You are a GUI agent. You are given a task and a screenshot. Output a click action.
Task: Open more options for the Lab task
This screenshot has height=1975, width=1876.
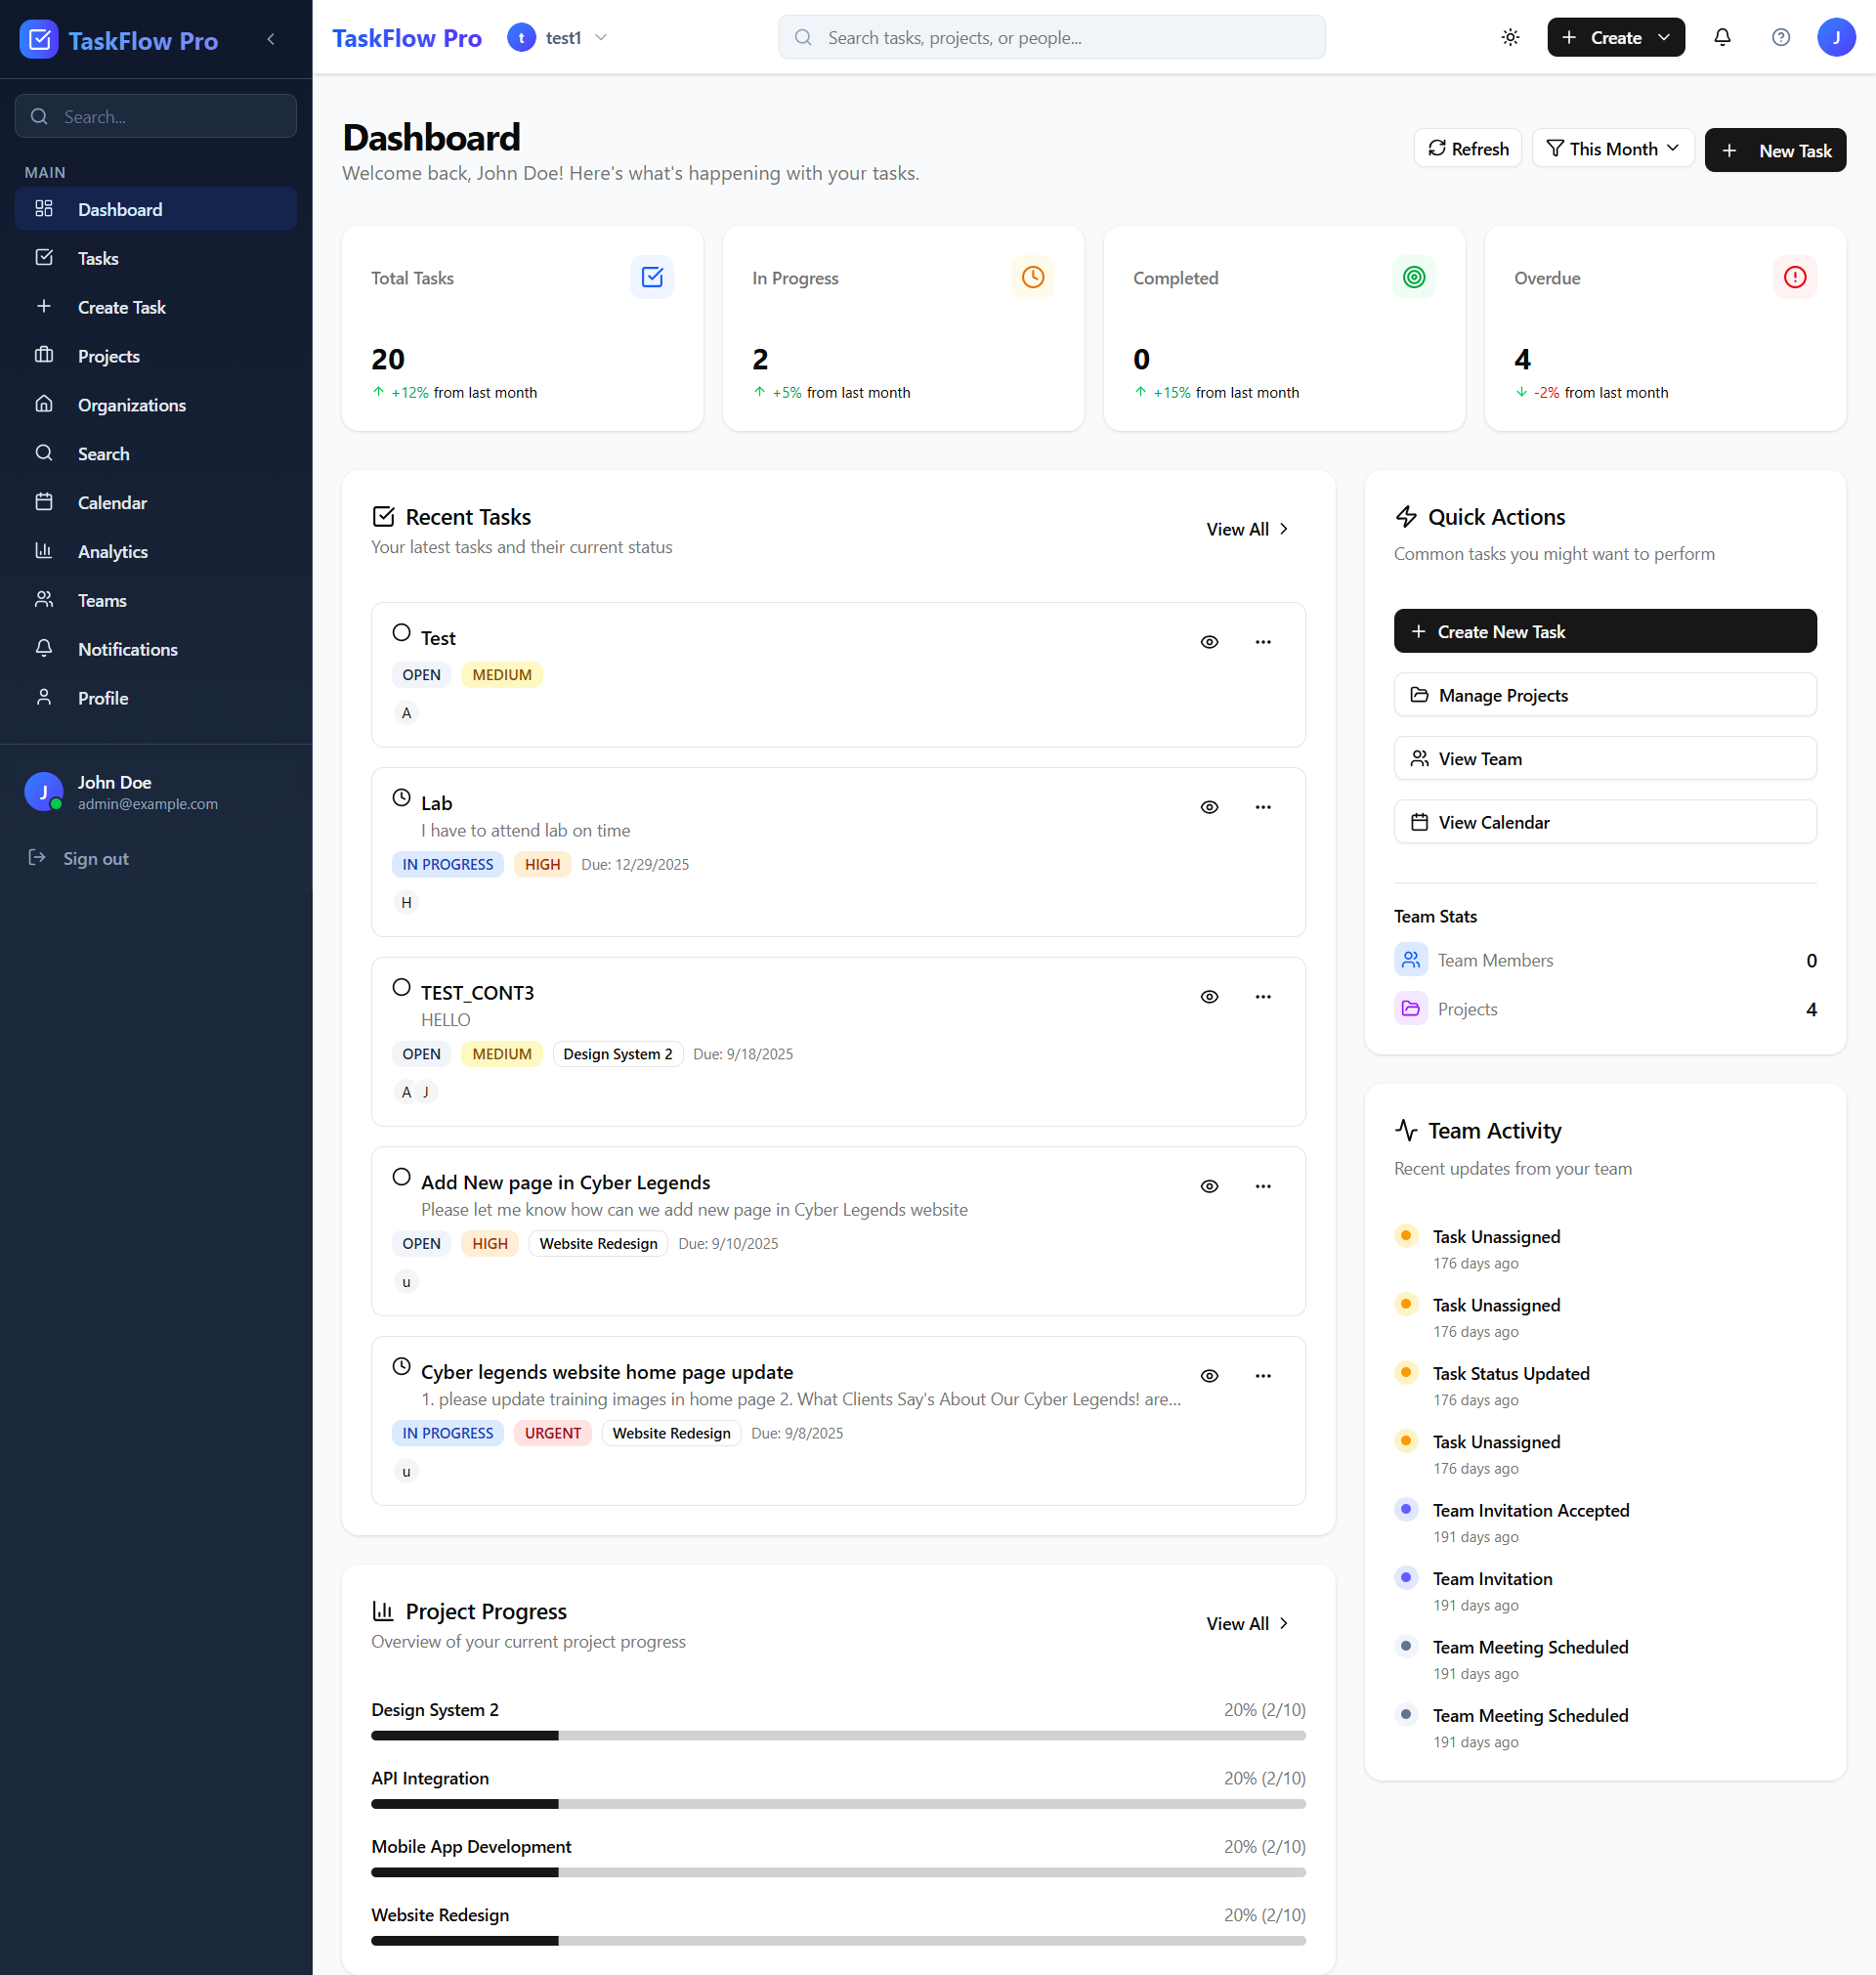pos(1263,807)
